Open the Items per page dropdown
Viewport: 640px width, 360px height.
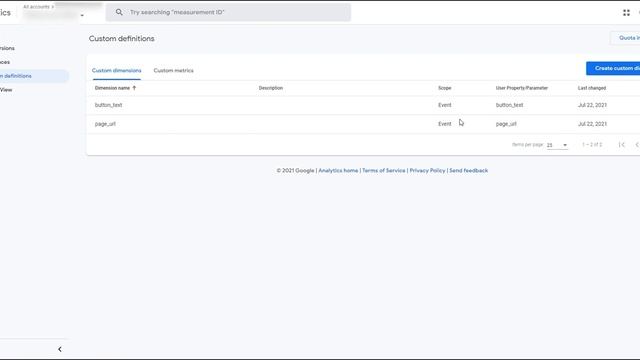pyautogui.click(x=557, y=145)
